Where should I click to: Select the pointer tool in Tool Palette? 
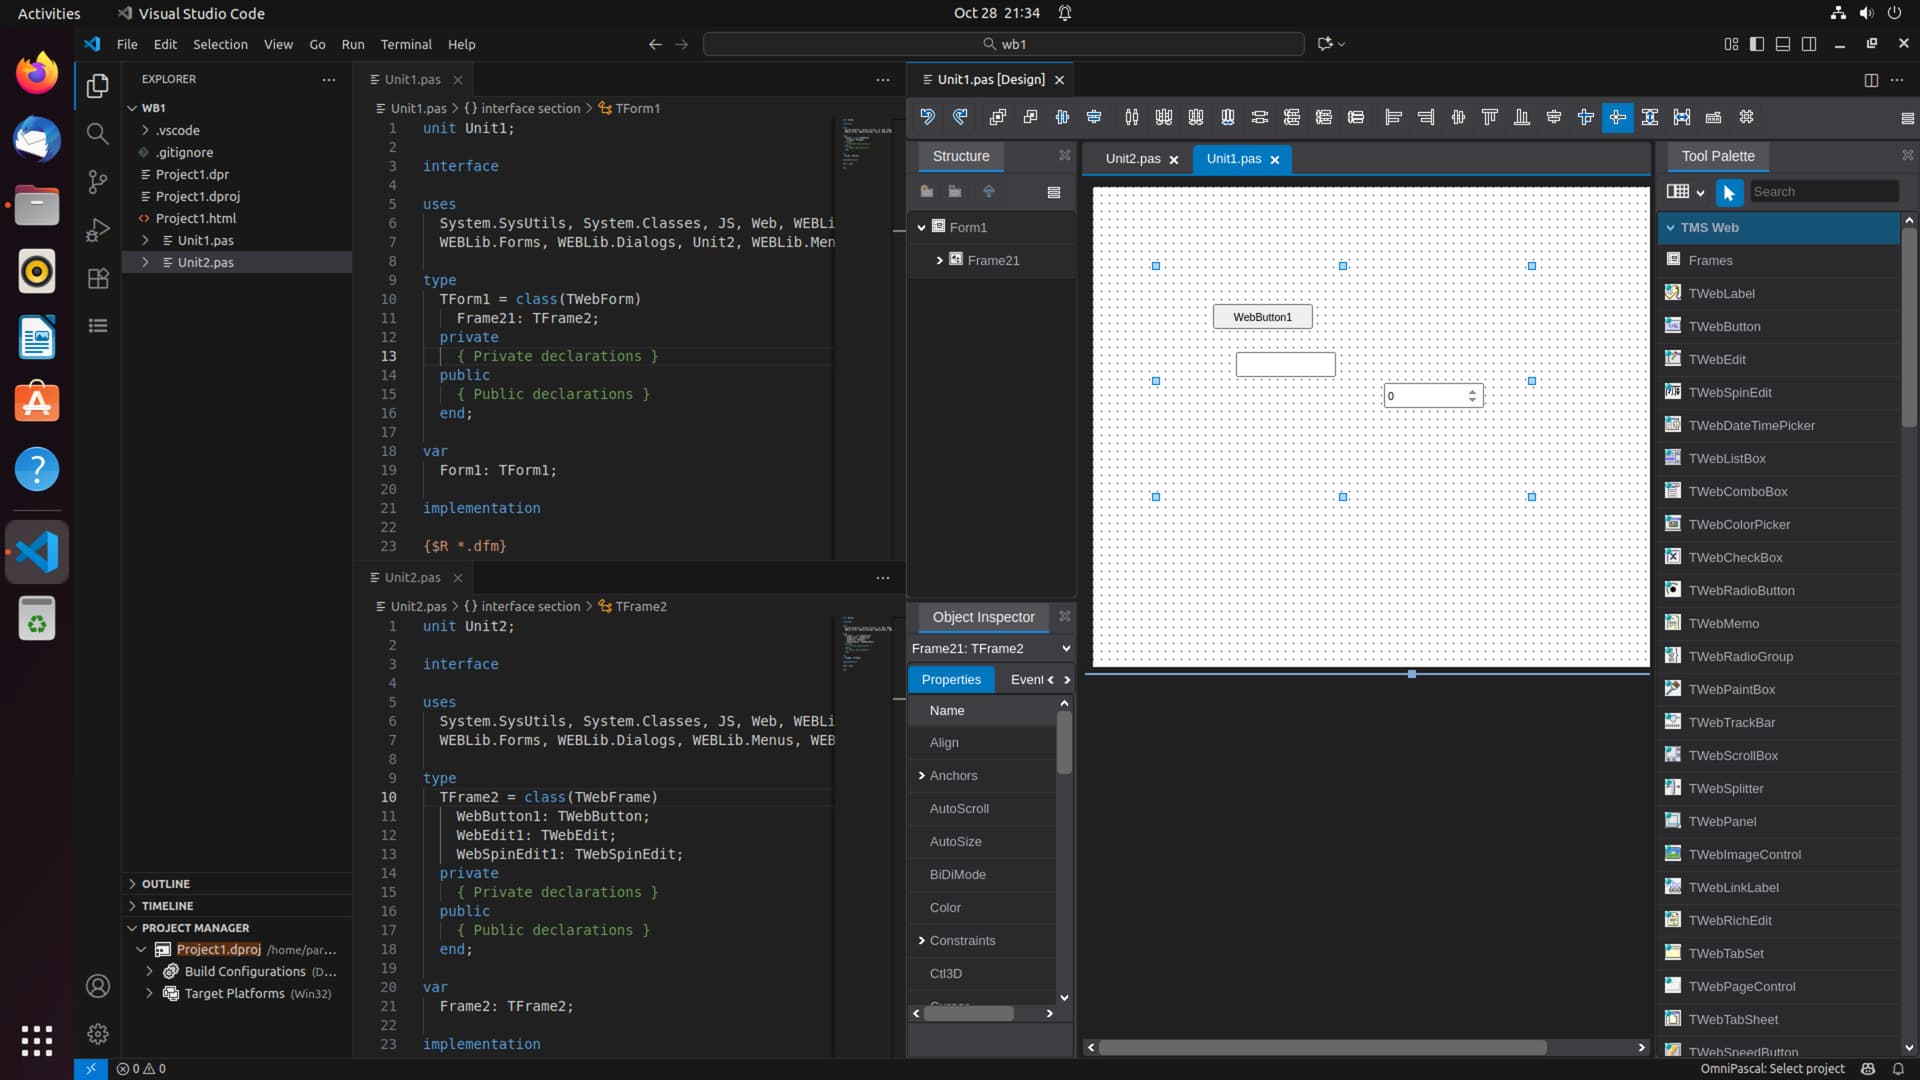coord(1729,192)
